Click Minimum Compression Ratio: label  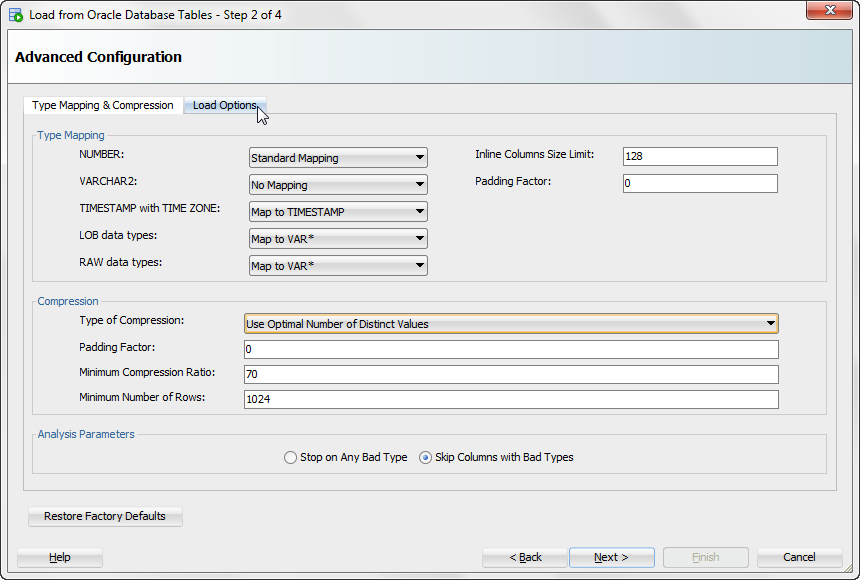[x=147, y=372]
